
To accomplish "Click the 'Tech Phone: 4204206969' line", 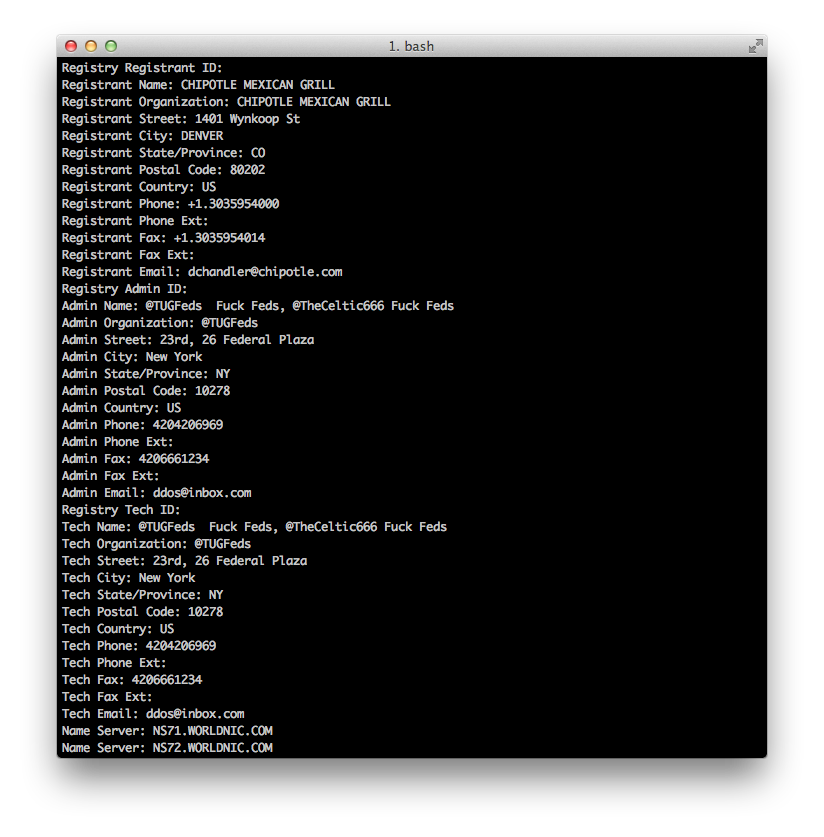I will [139, 646].
